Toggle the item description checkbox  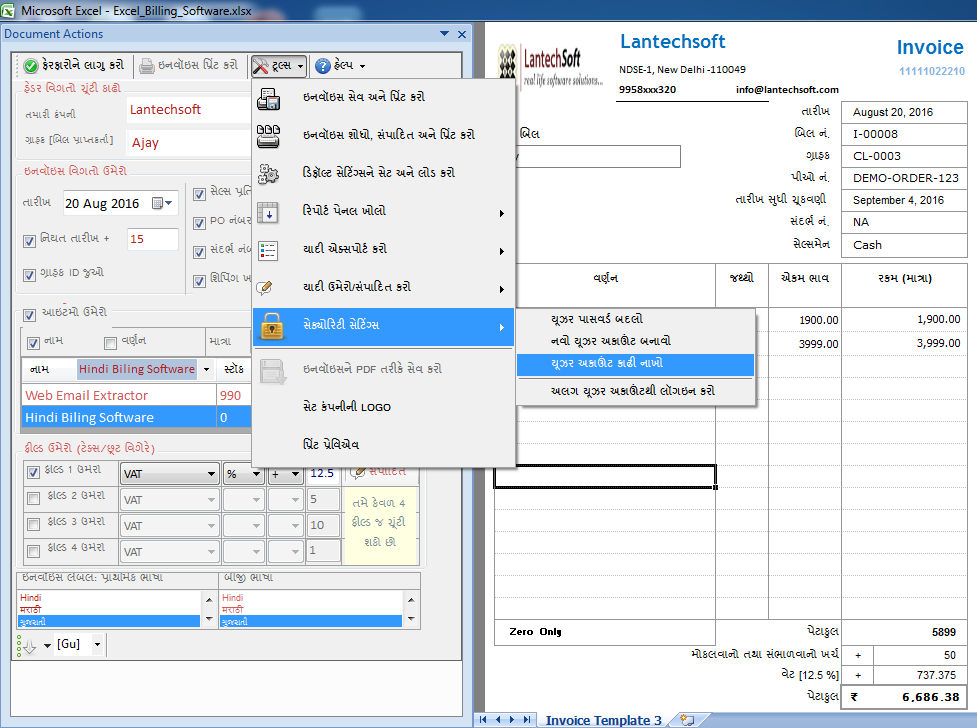(x=110, y=343)
